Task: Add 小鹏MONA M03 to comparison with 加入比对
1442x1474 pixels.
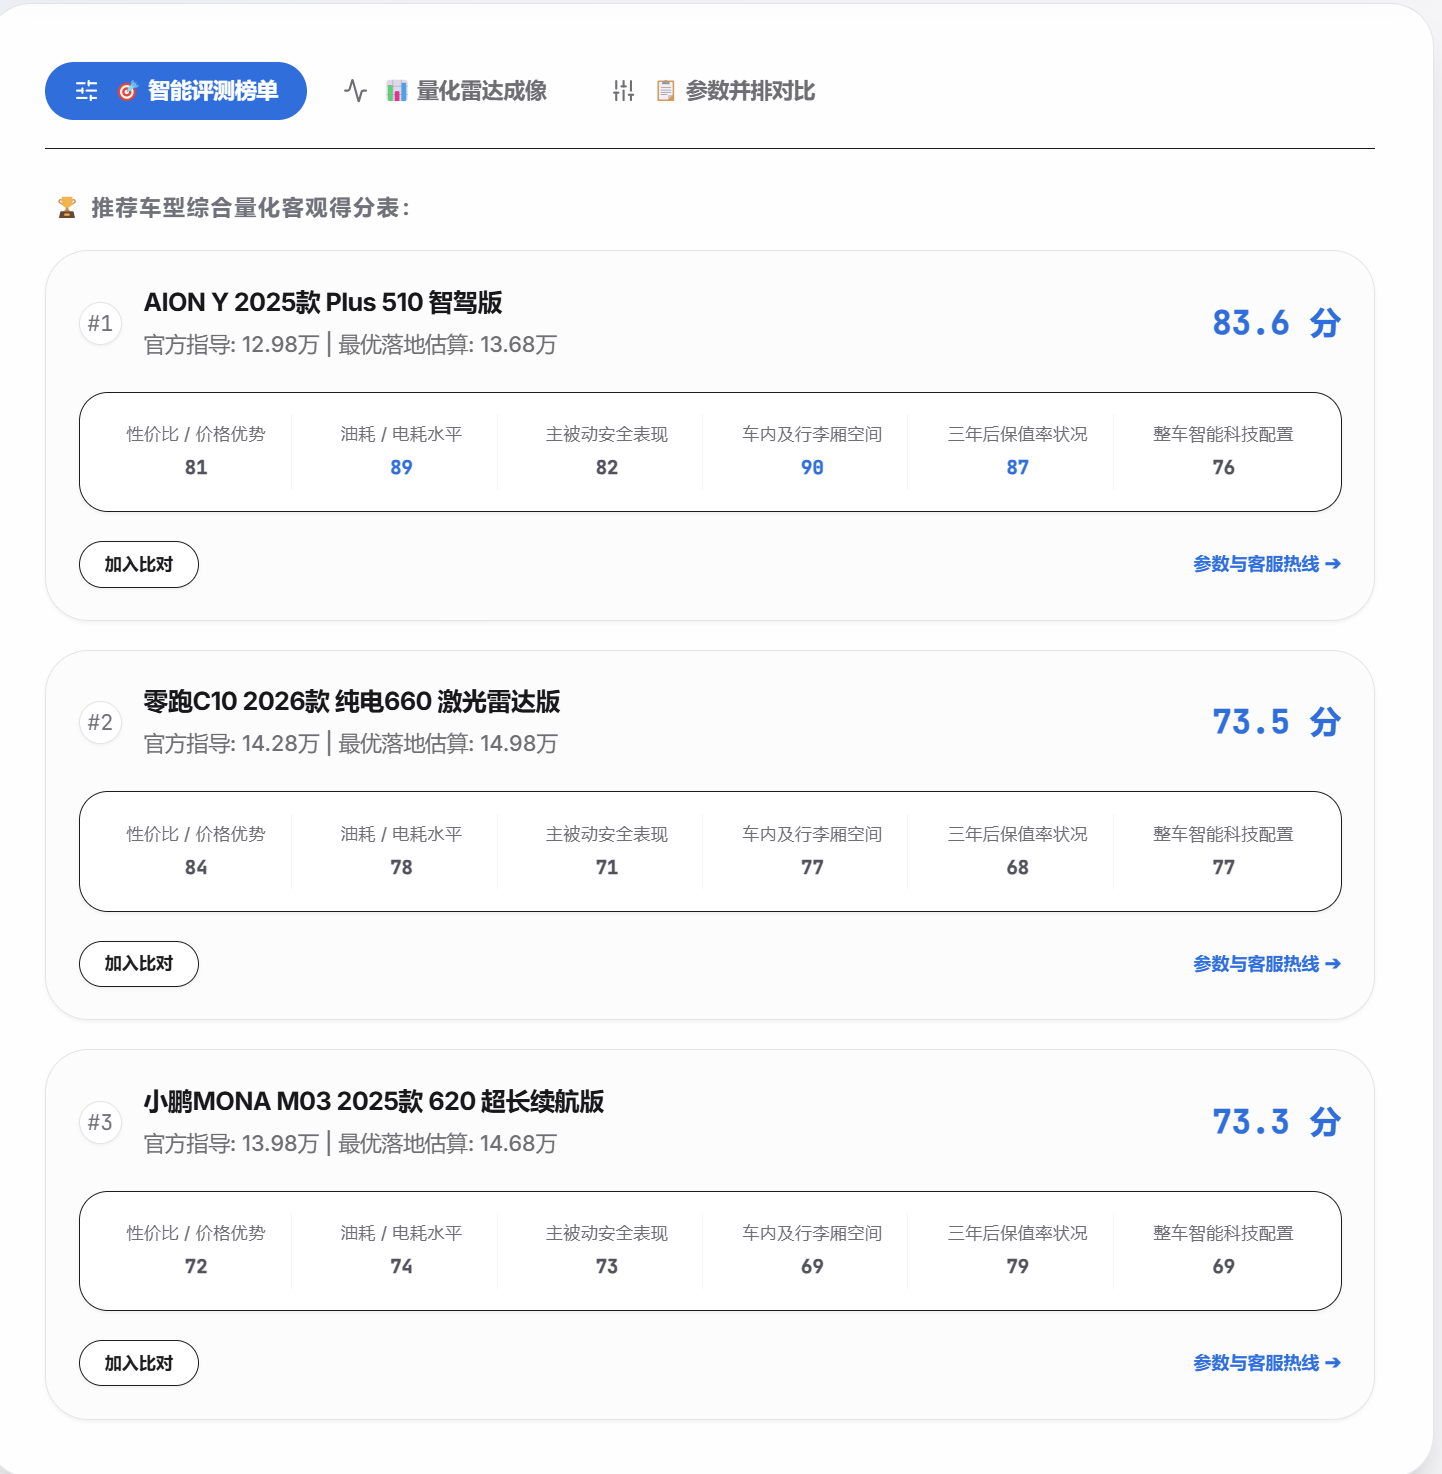Action: (139, 1363)
